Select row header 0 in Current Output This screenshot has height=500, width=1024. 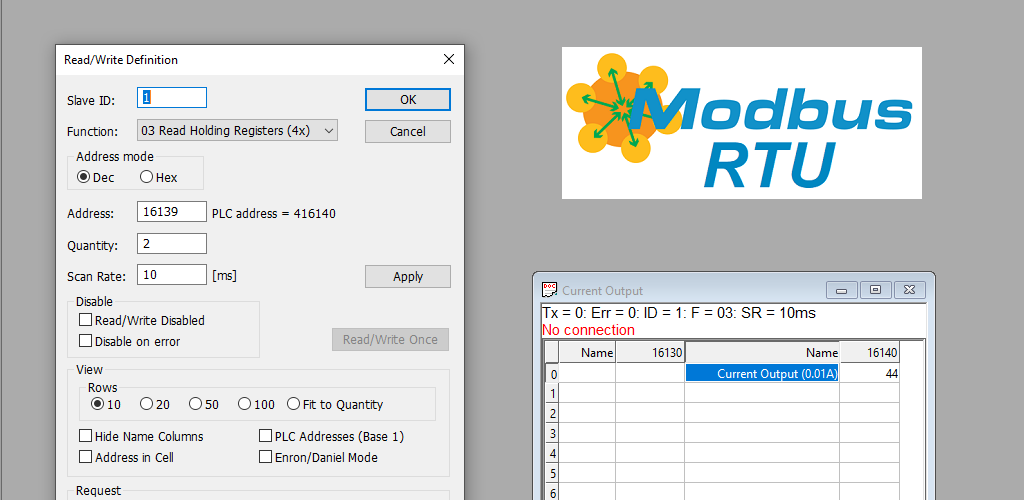click(x=552, y=373)
